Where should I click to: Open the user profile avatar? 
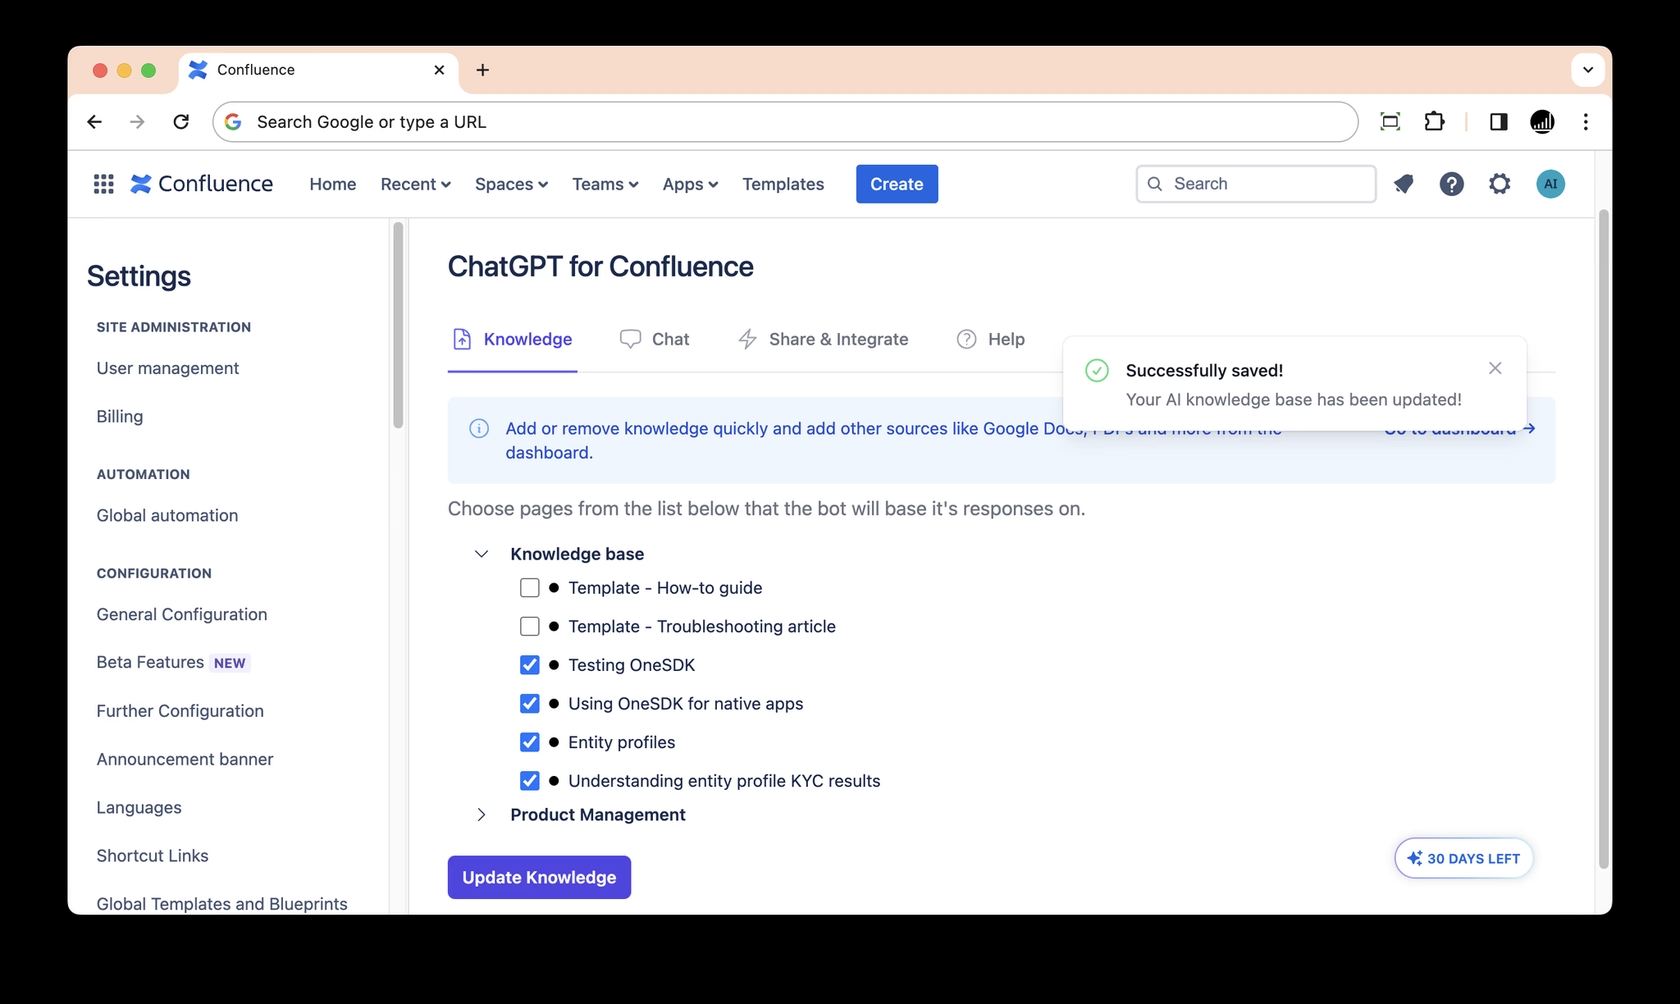(1550, 184)
